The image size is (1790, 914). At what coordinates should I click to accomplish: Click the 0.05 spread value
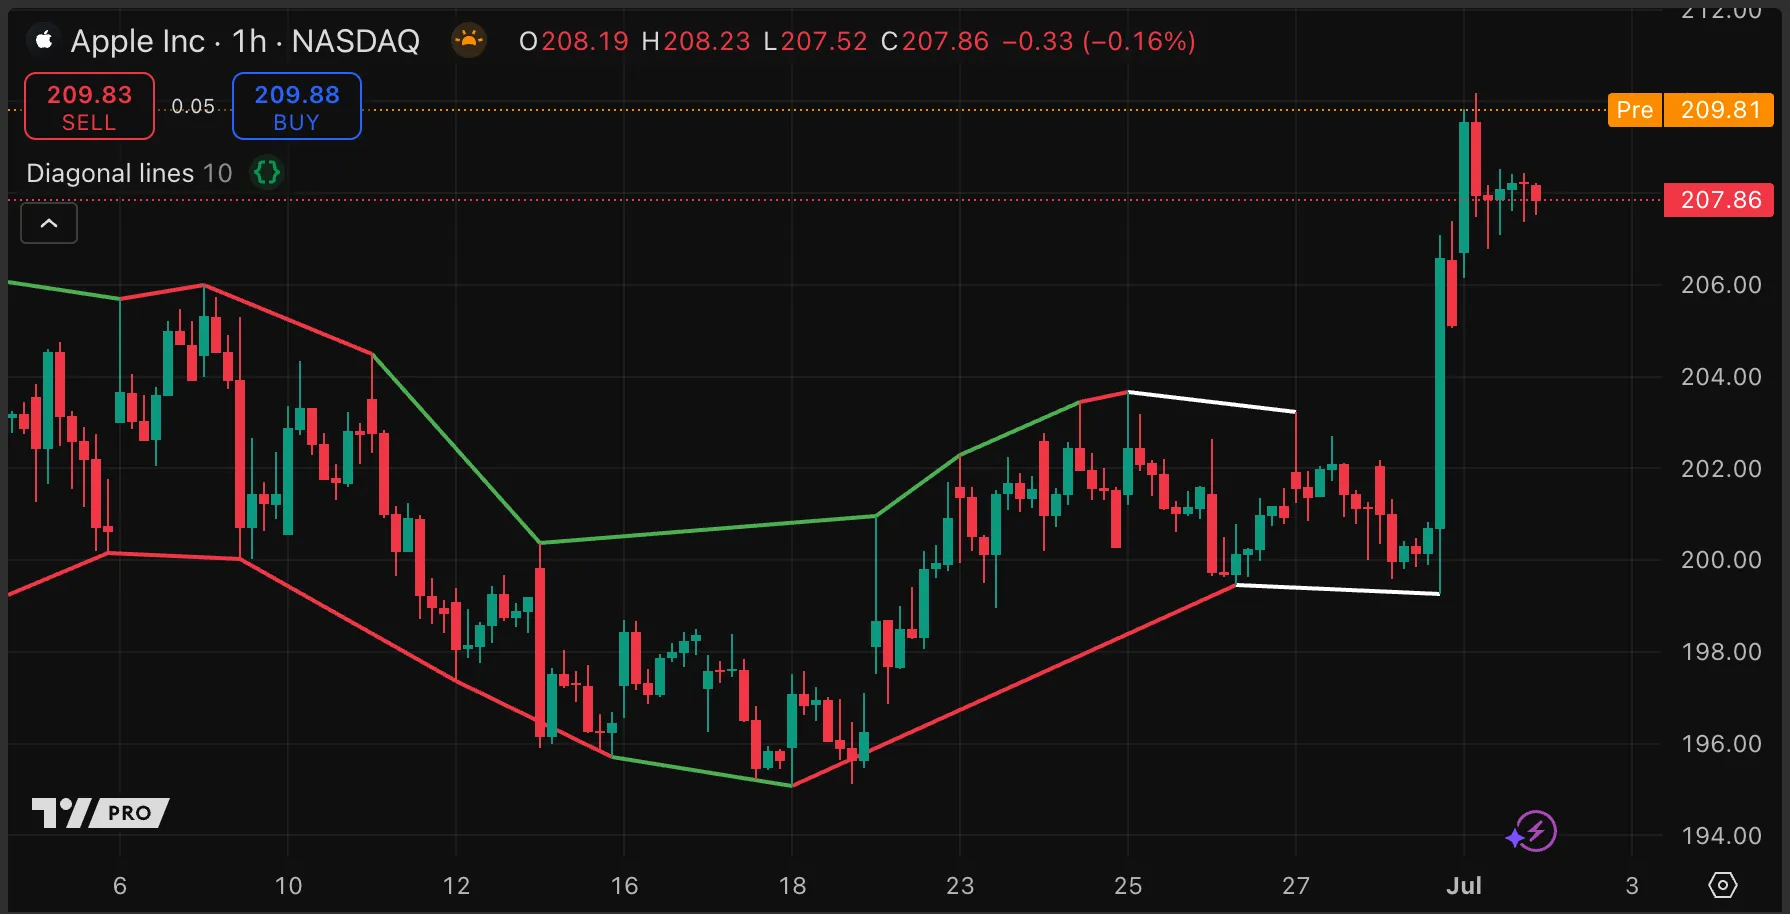(x=193, y=106)
